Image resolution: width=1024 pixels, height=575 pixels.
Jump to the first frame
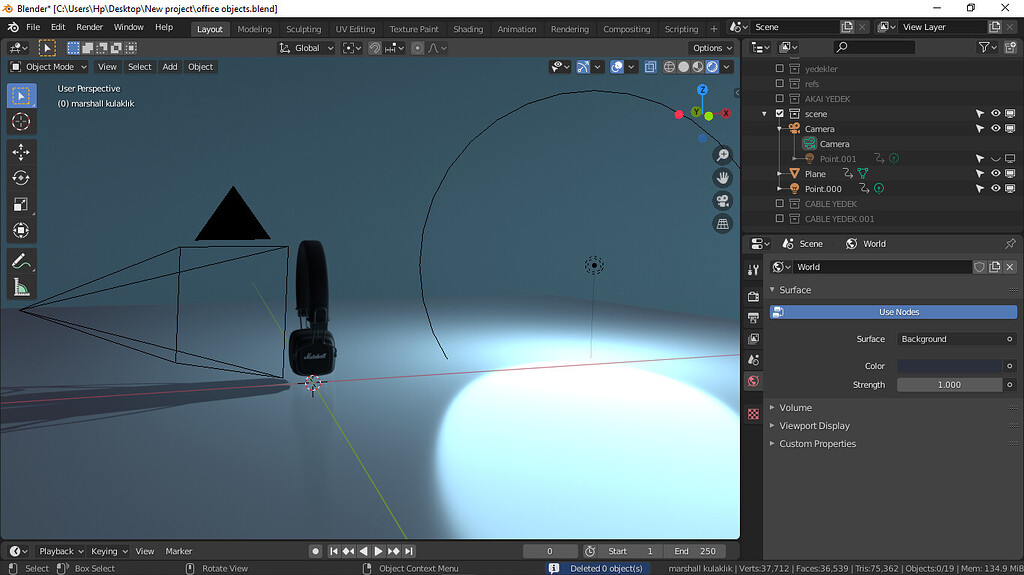[334, 551]
